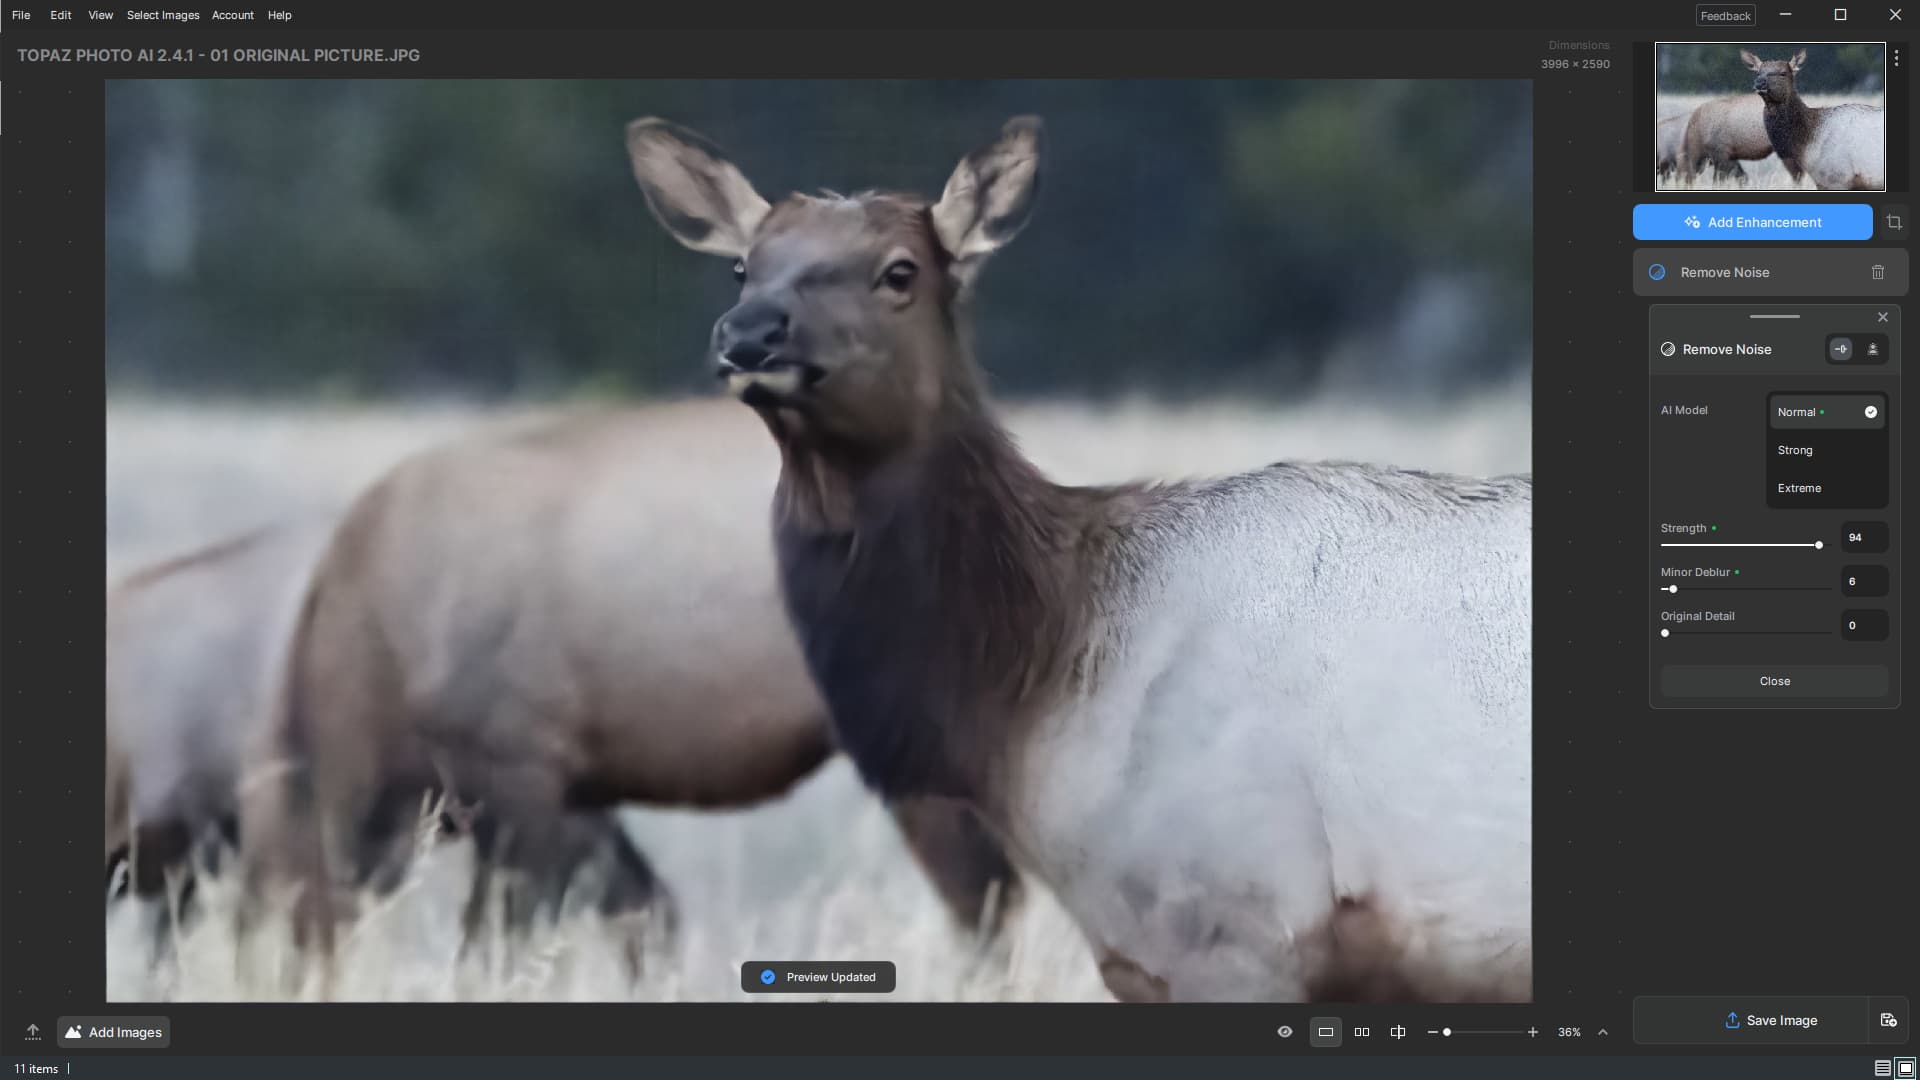Click the zoom in plus icon

pos(1533,1032)
